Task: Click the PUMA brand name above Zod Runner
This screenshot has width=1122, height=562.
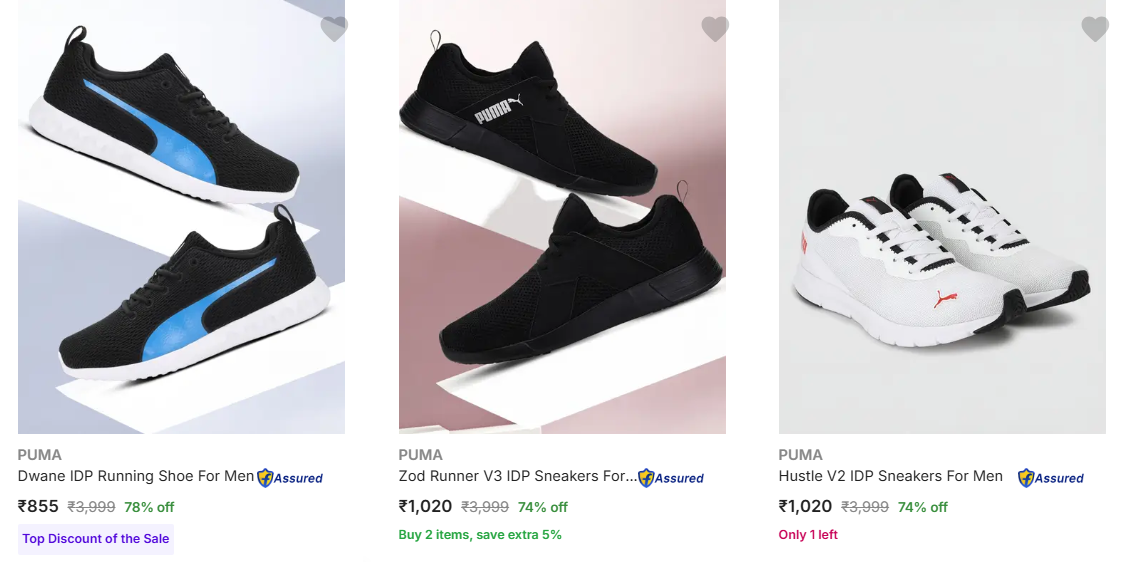Action: (x=420, y=455)
